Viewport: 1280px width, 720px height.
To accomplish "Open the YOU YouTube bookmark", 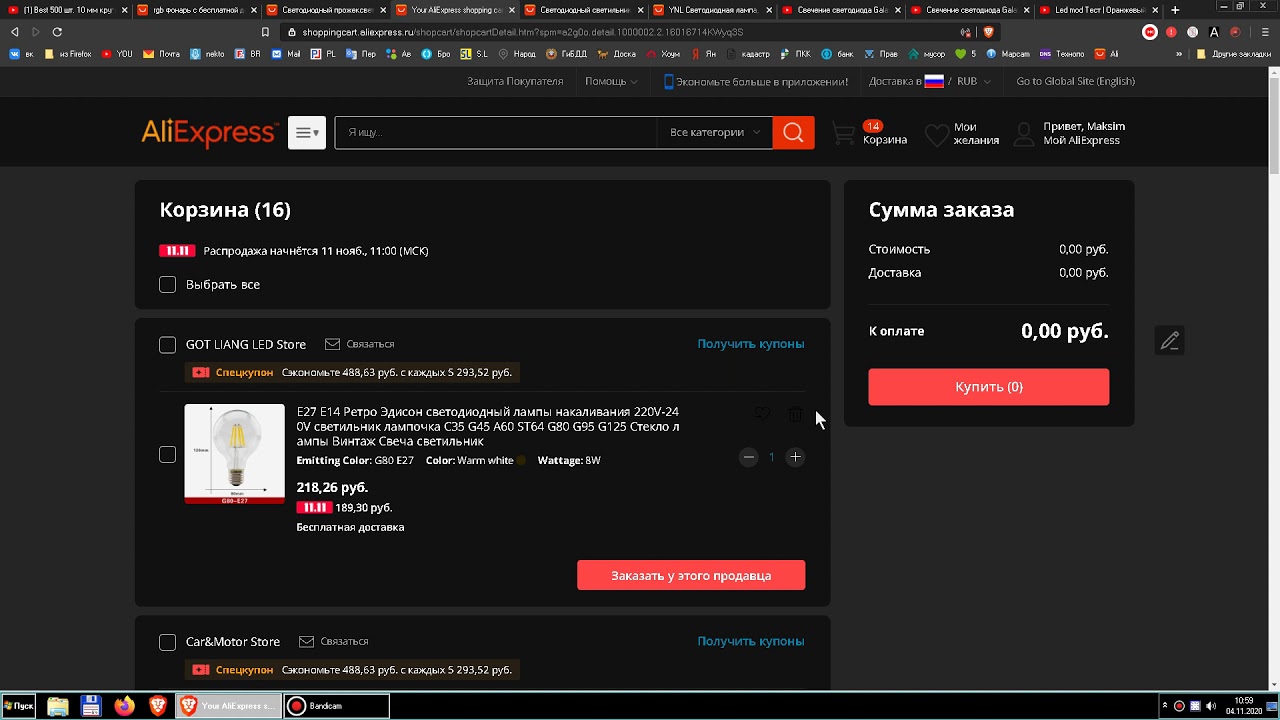I will coord(116,54).
